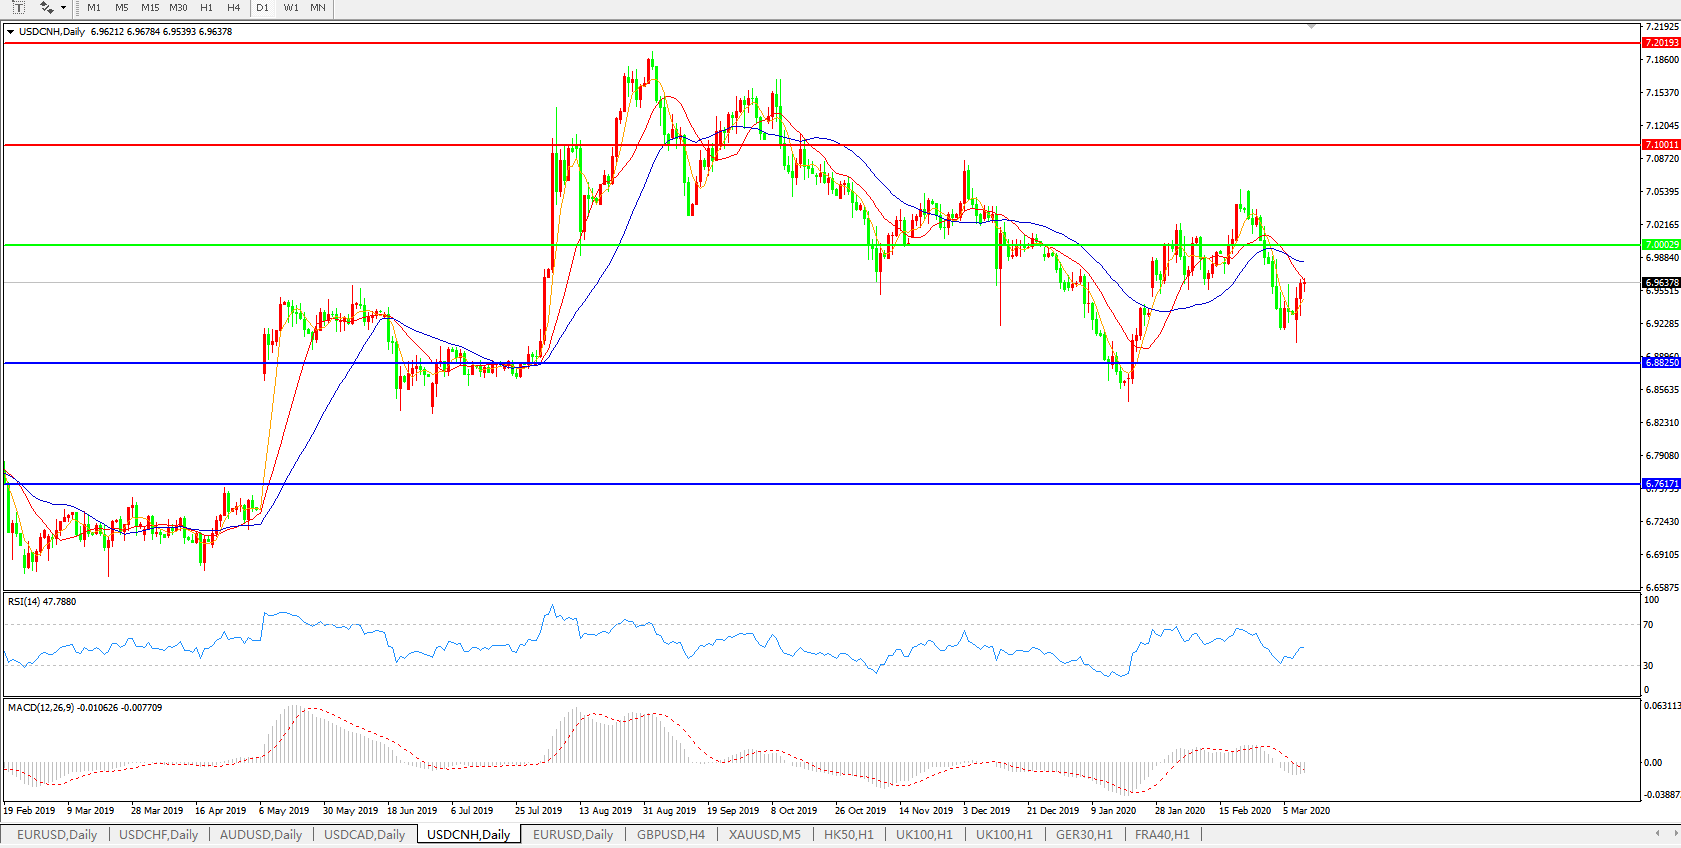Switch timeframe to M1

(x=94, y=8)
